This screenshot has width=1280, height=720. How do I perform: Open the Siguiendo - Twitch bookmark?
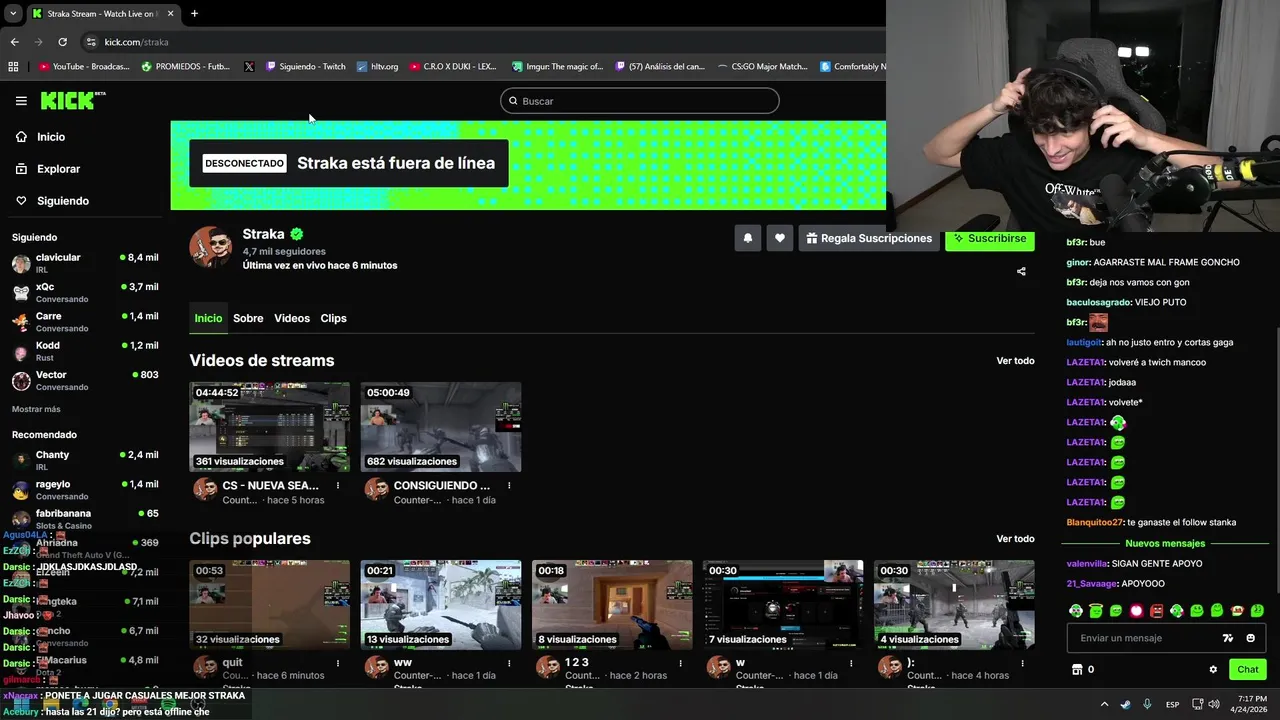[305, 67]
